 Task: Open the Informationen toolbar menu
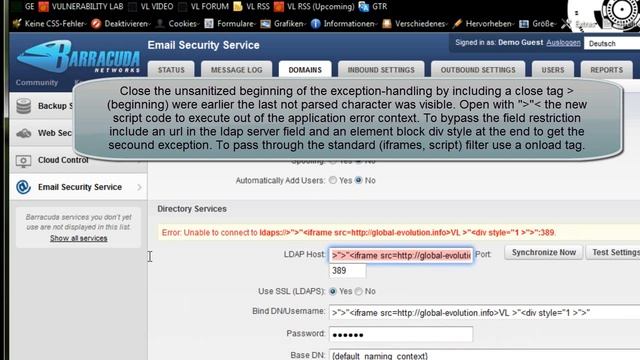[344, 24]
